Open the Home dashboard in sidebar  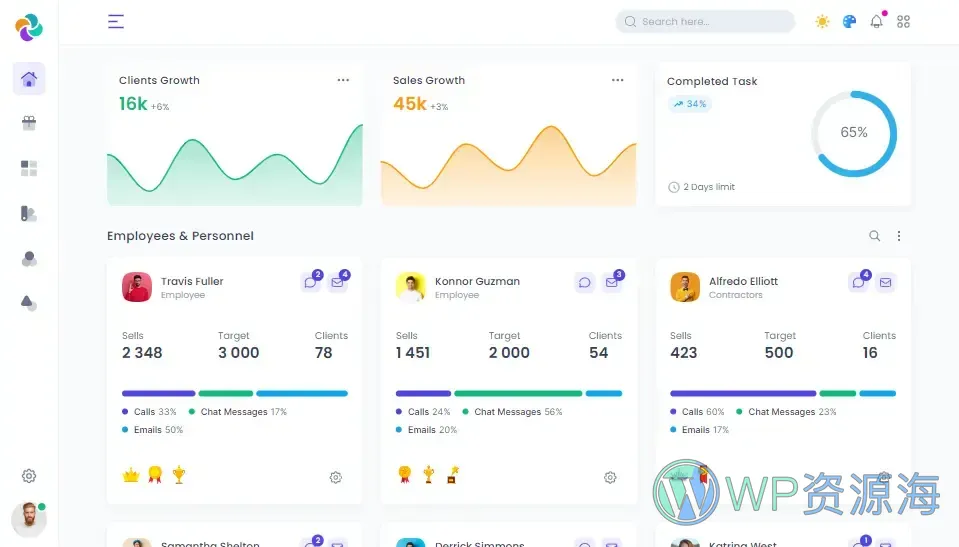tap(29, 79)
